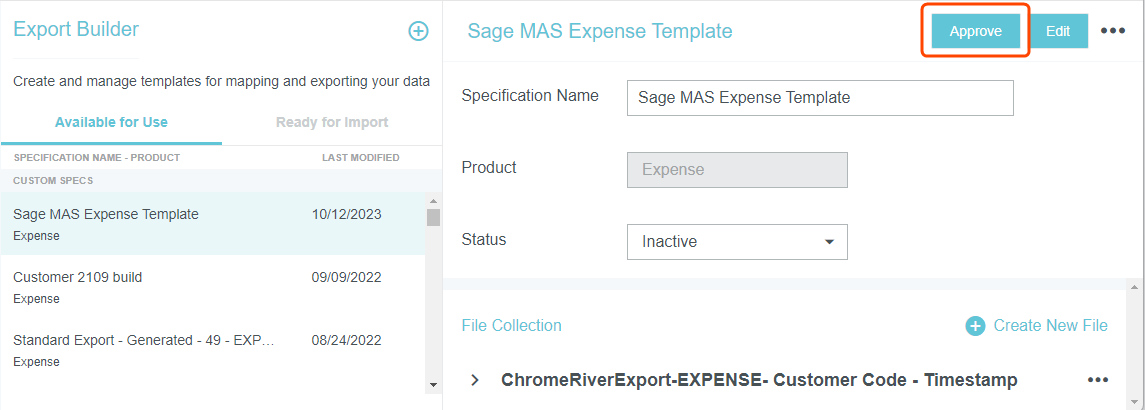Click the template list scrollbar thumb
Screen dimensions: 1145x410
[x=433, y=218]
